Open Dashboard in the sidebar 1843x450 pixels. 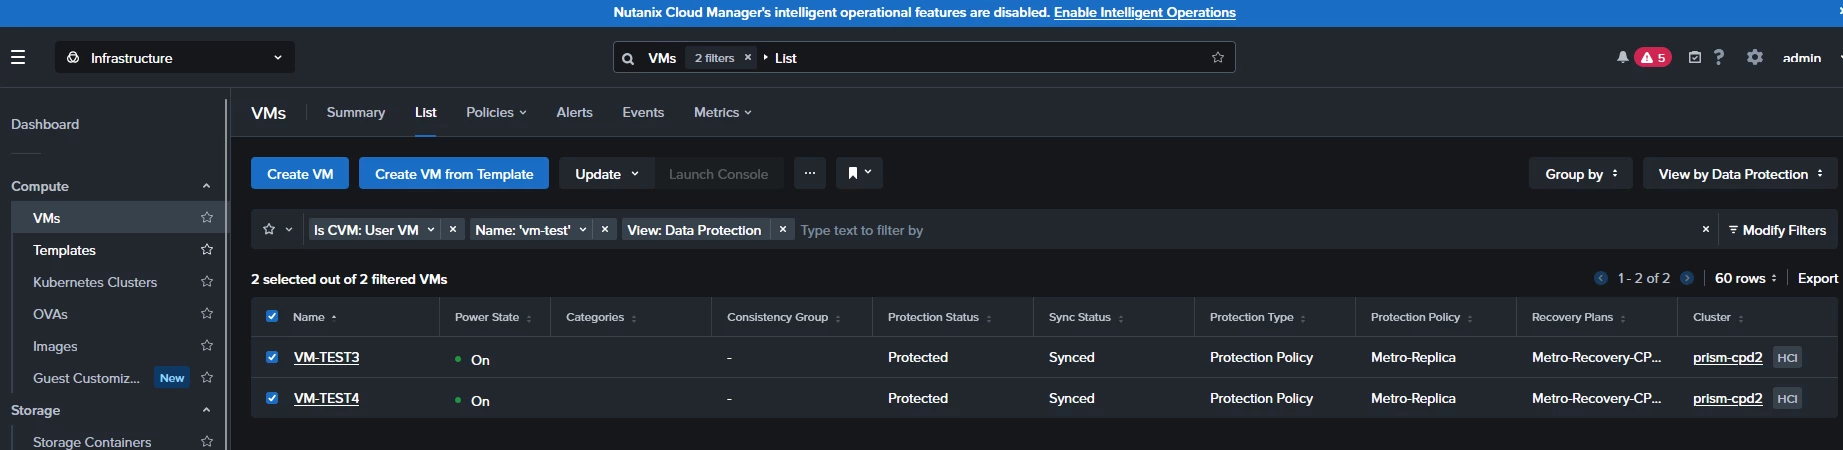click(45, 124)
